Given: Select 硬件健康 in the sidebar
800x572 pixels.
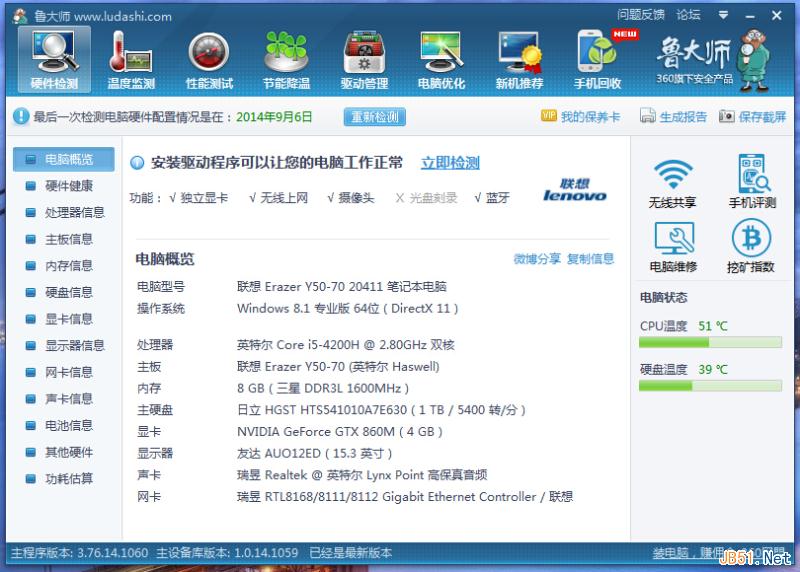Looking at the screenshot, I should click(x=63, y=186).
